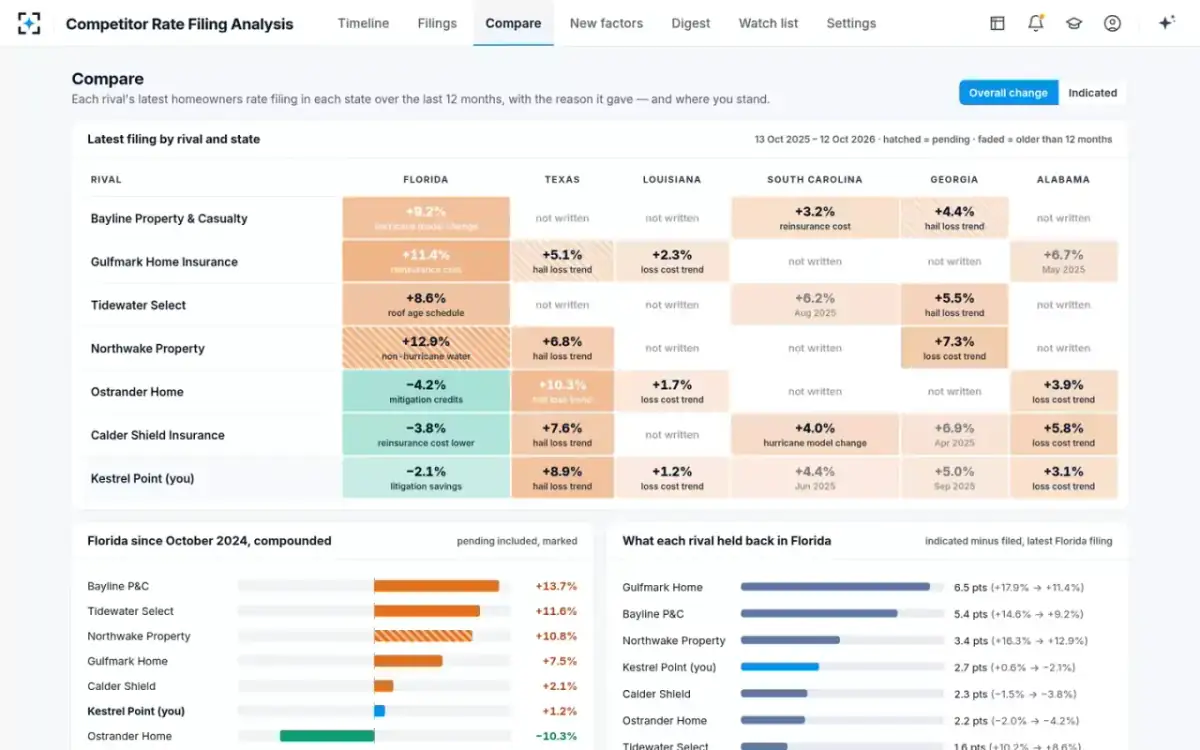The image size is (1200, 750).
Task: Click the Ostrander Home row label in table
Action: (137, 392)
